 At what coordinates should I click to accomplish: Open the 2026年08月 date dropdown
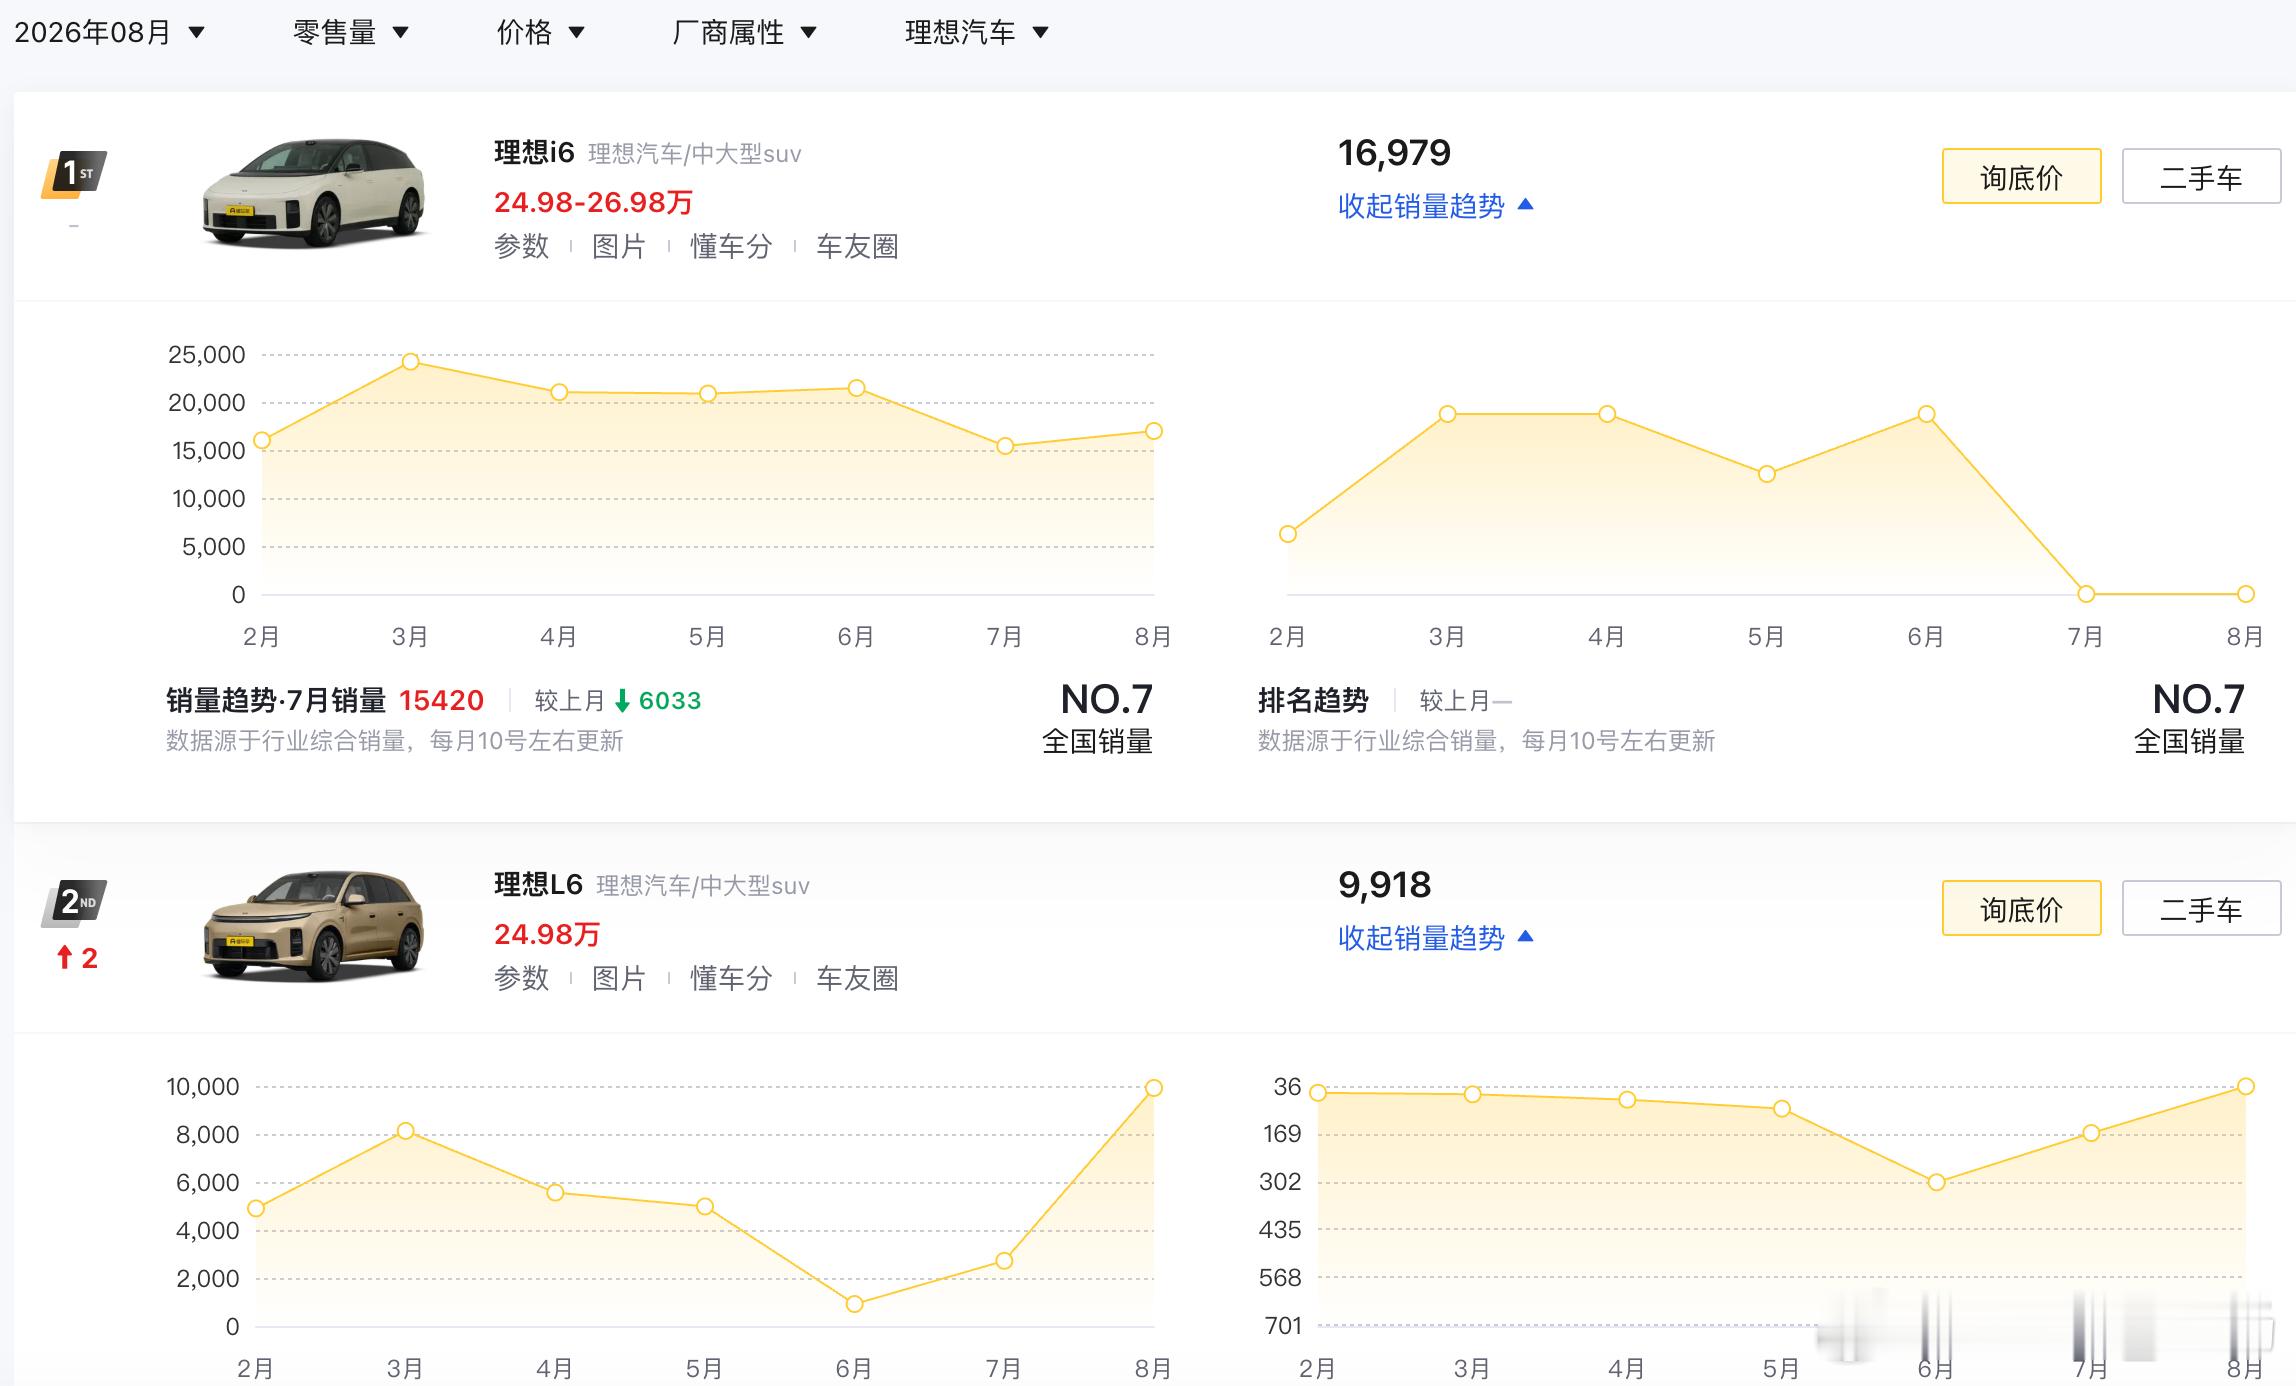[x=110, y=32]
